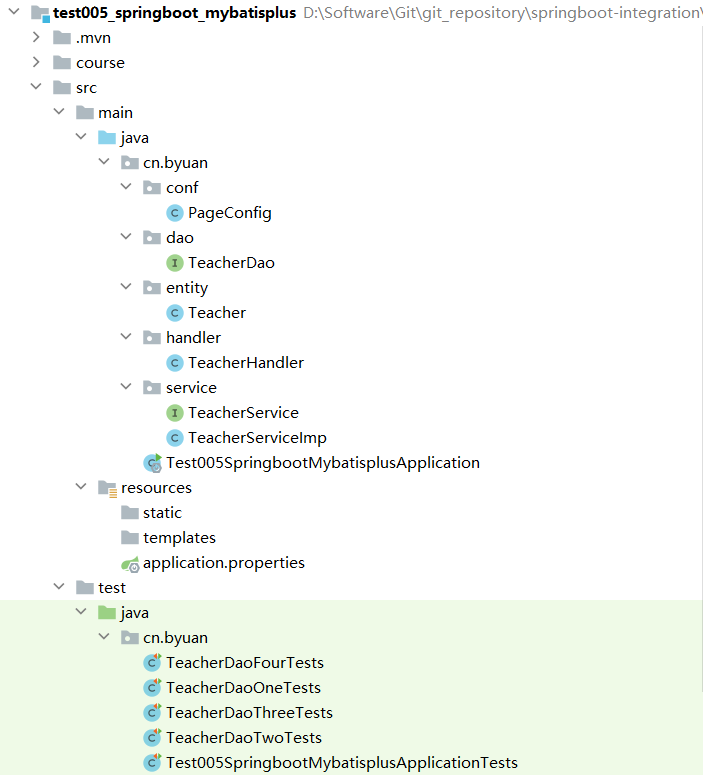This screenshot has height=775, width=703.
Task: Expand the .mvn folder
Action: (36, 37)
